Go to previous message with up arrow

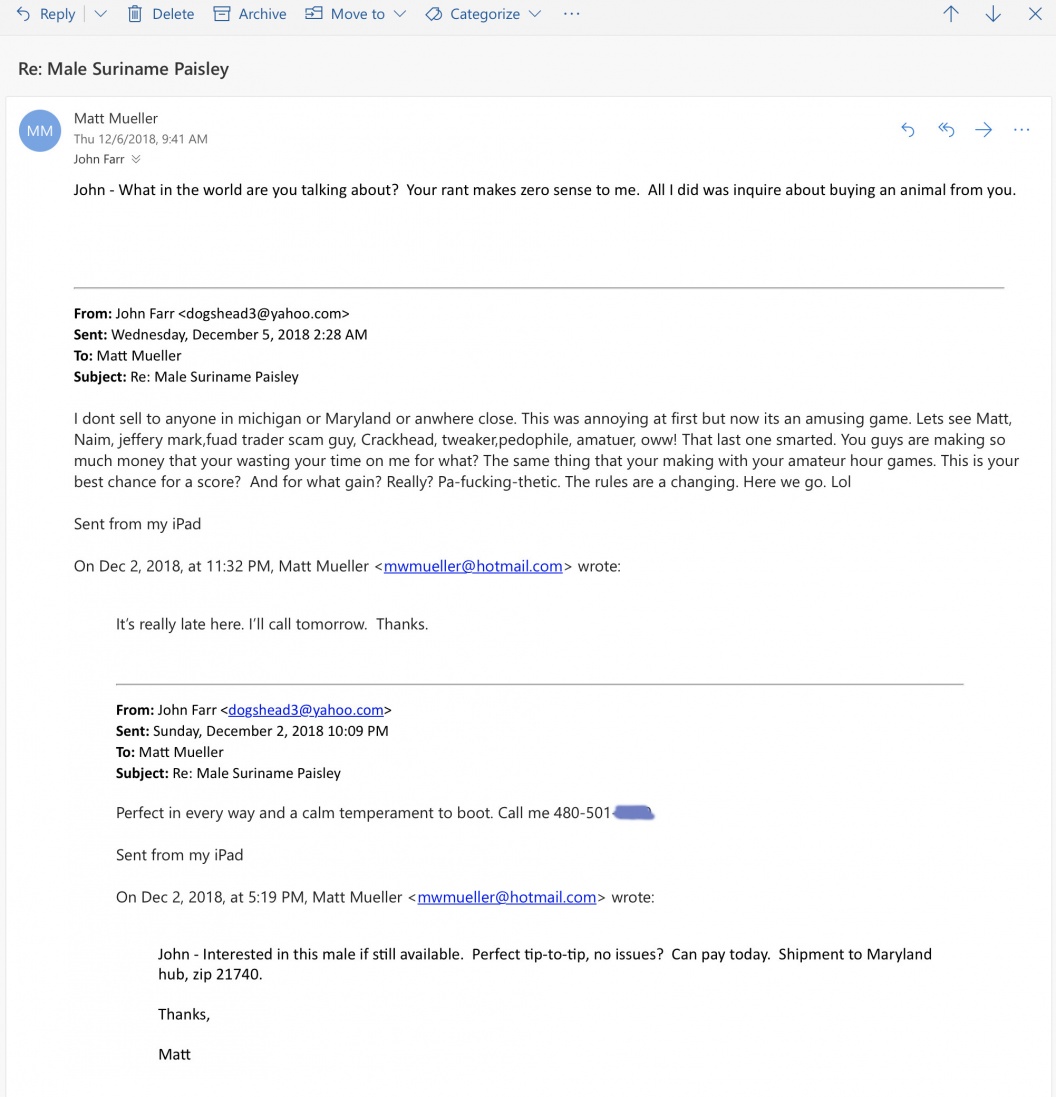951,14
